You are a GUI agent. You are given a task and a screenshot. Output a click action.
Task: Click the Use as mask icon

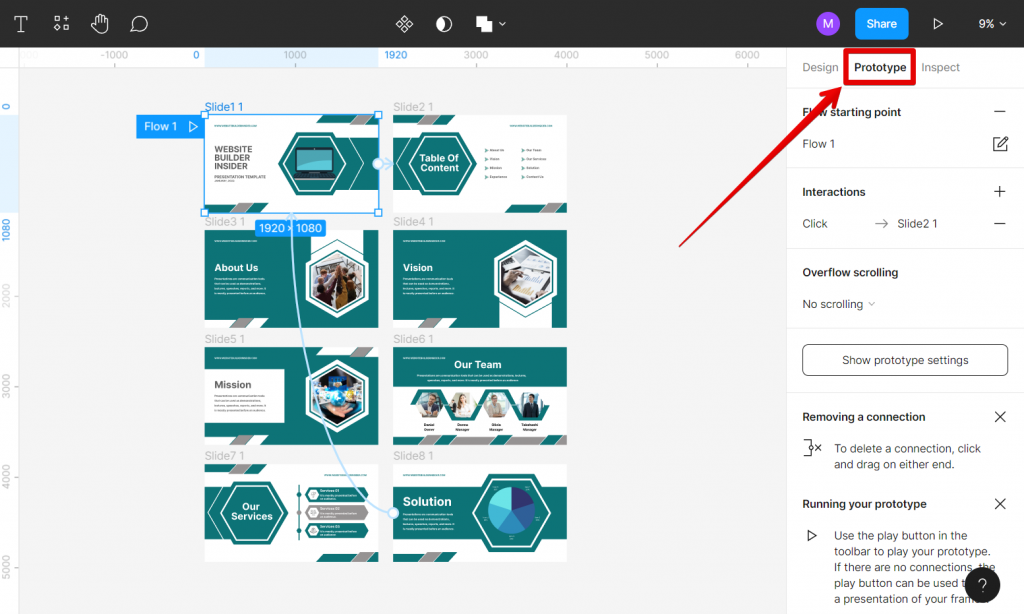click(x=443, y=23)
